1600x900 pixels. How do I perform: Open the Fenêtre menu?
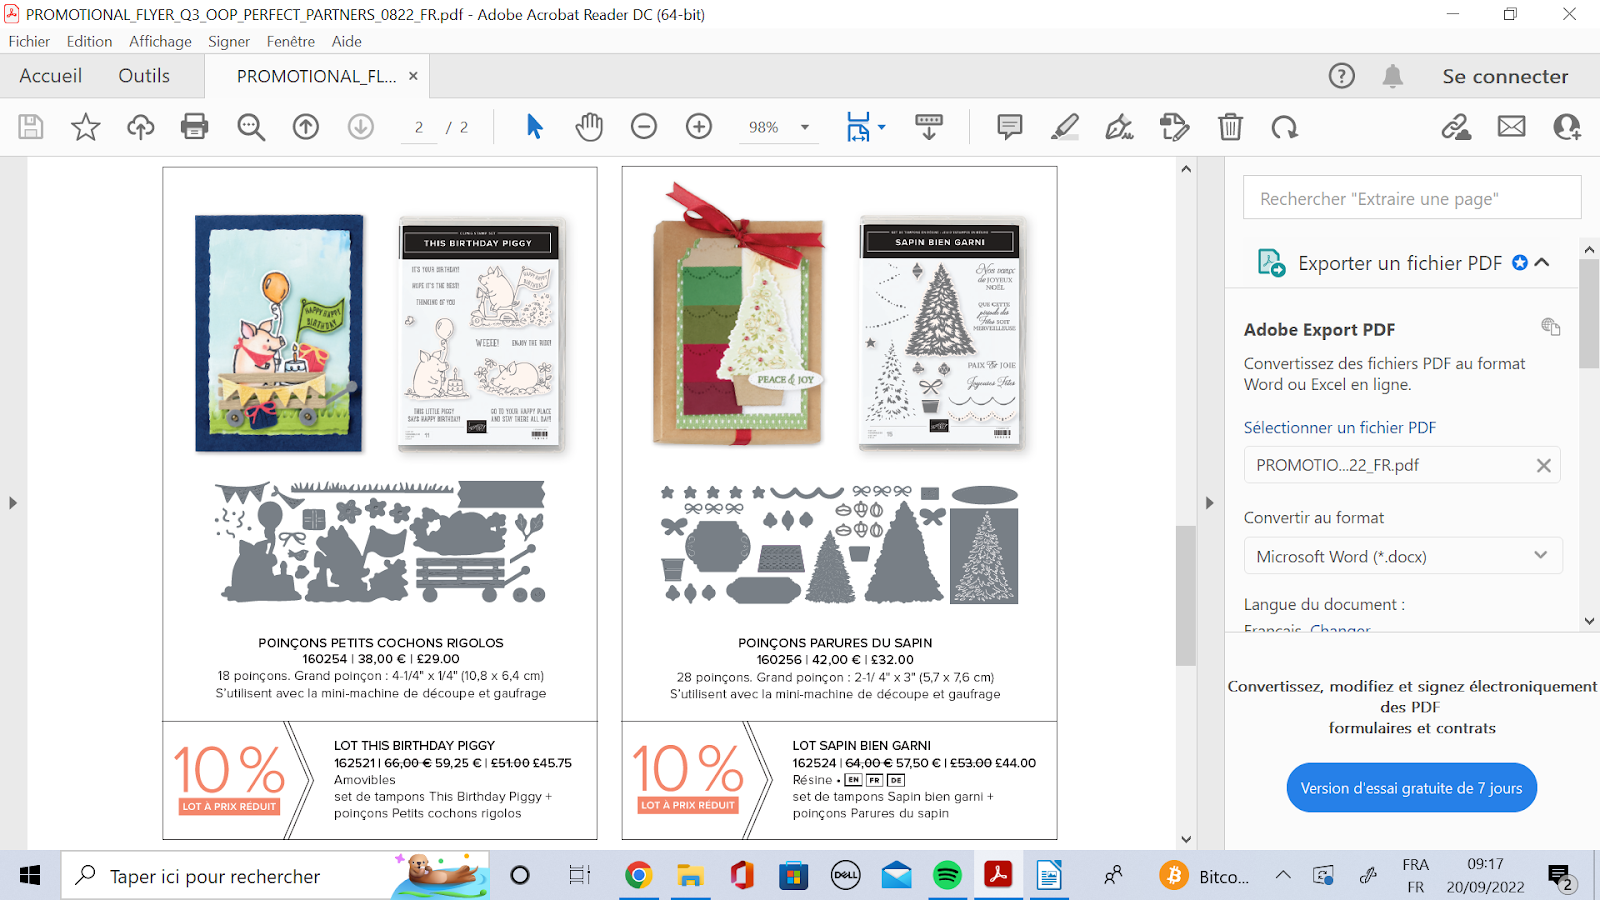[x=291, y=41]
